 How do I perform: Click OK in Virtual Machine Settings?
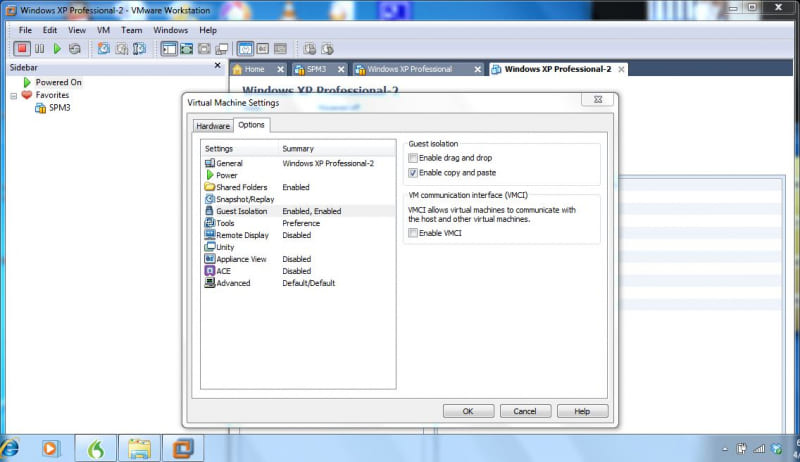tap(468, 411)
